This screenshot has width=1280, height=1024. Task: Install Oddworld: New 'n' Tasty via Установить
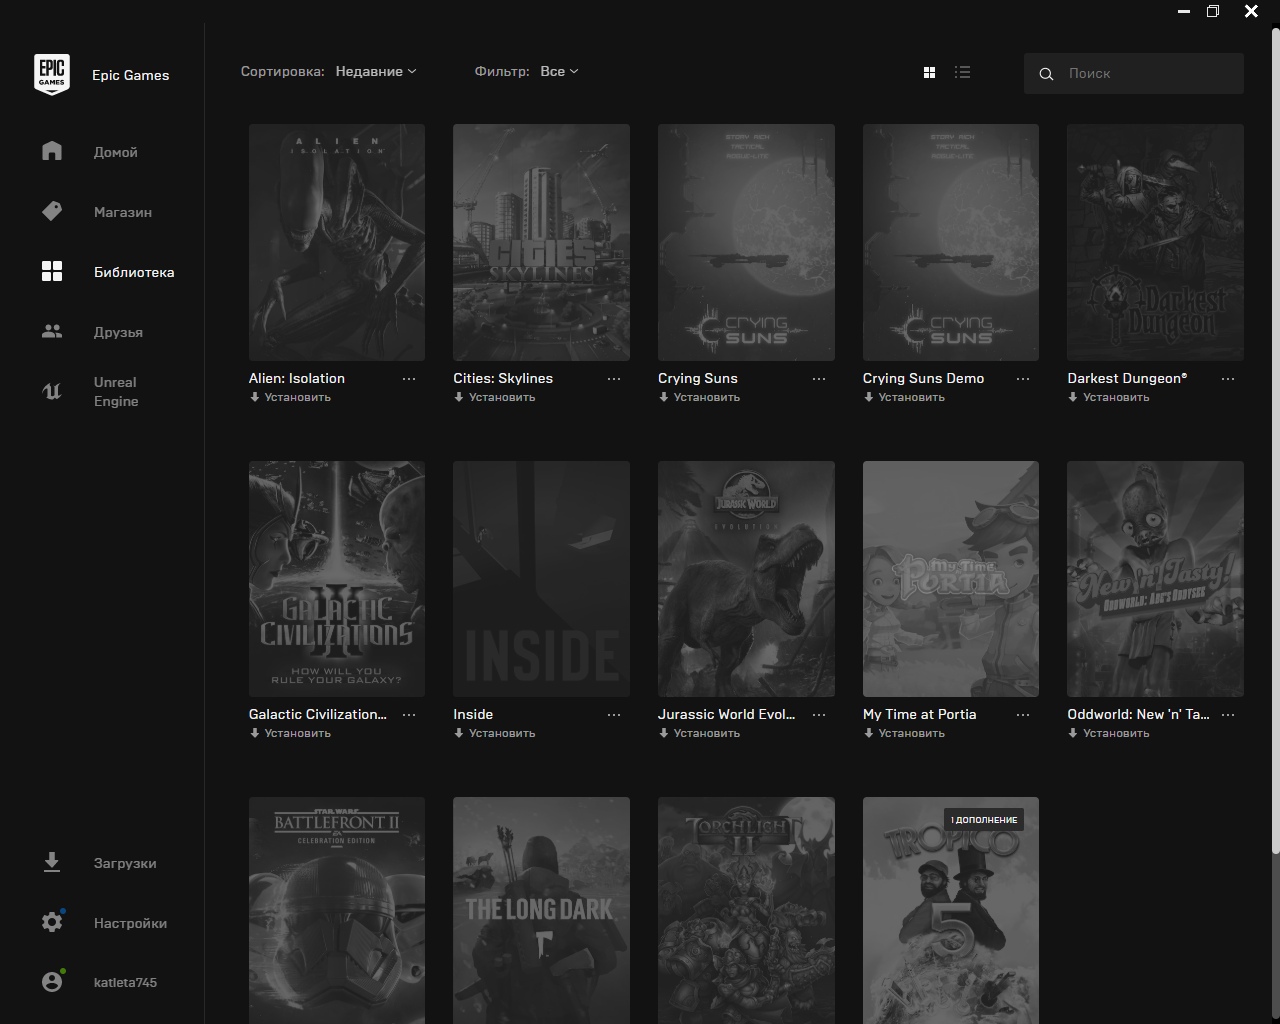point(1108,733)
